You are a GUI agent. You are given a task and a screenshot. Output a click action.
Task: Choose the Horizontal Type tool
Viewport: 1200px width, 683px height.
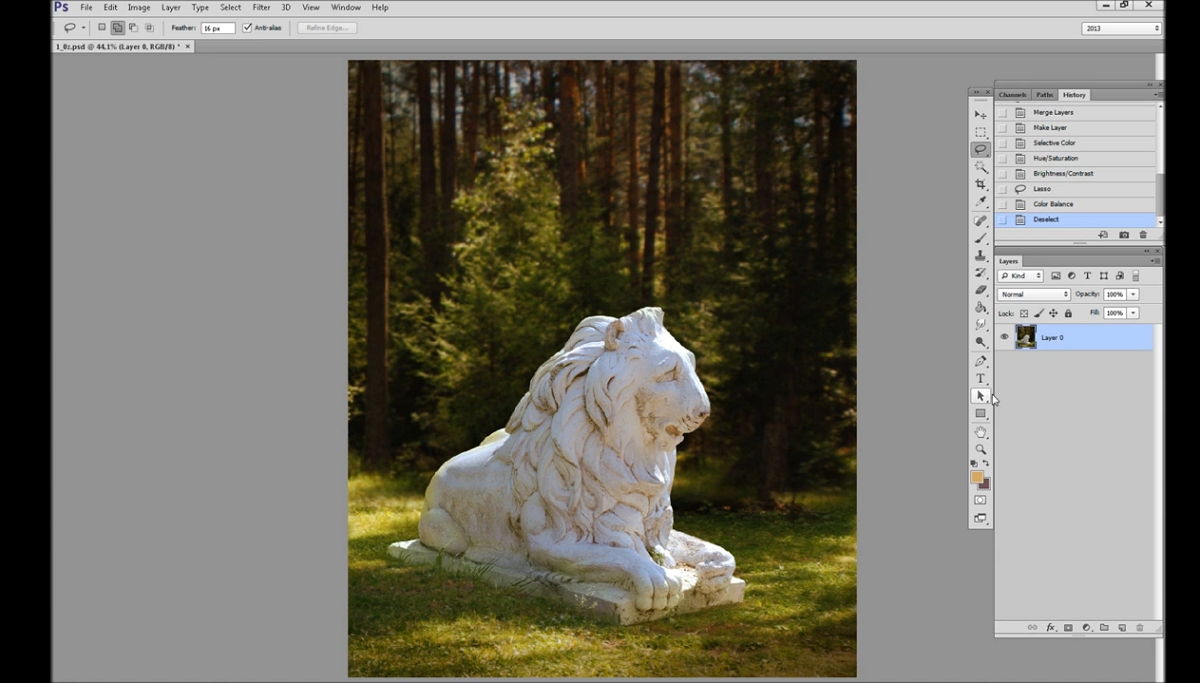tap(981, 378)
